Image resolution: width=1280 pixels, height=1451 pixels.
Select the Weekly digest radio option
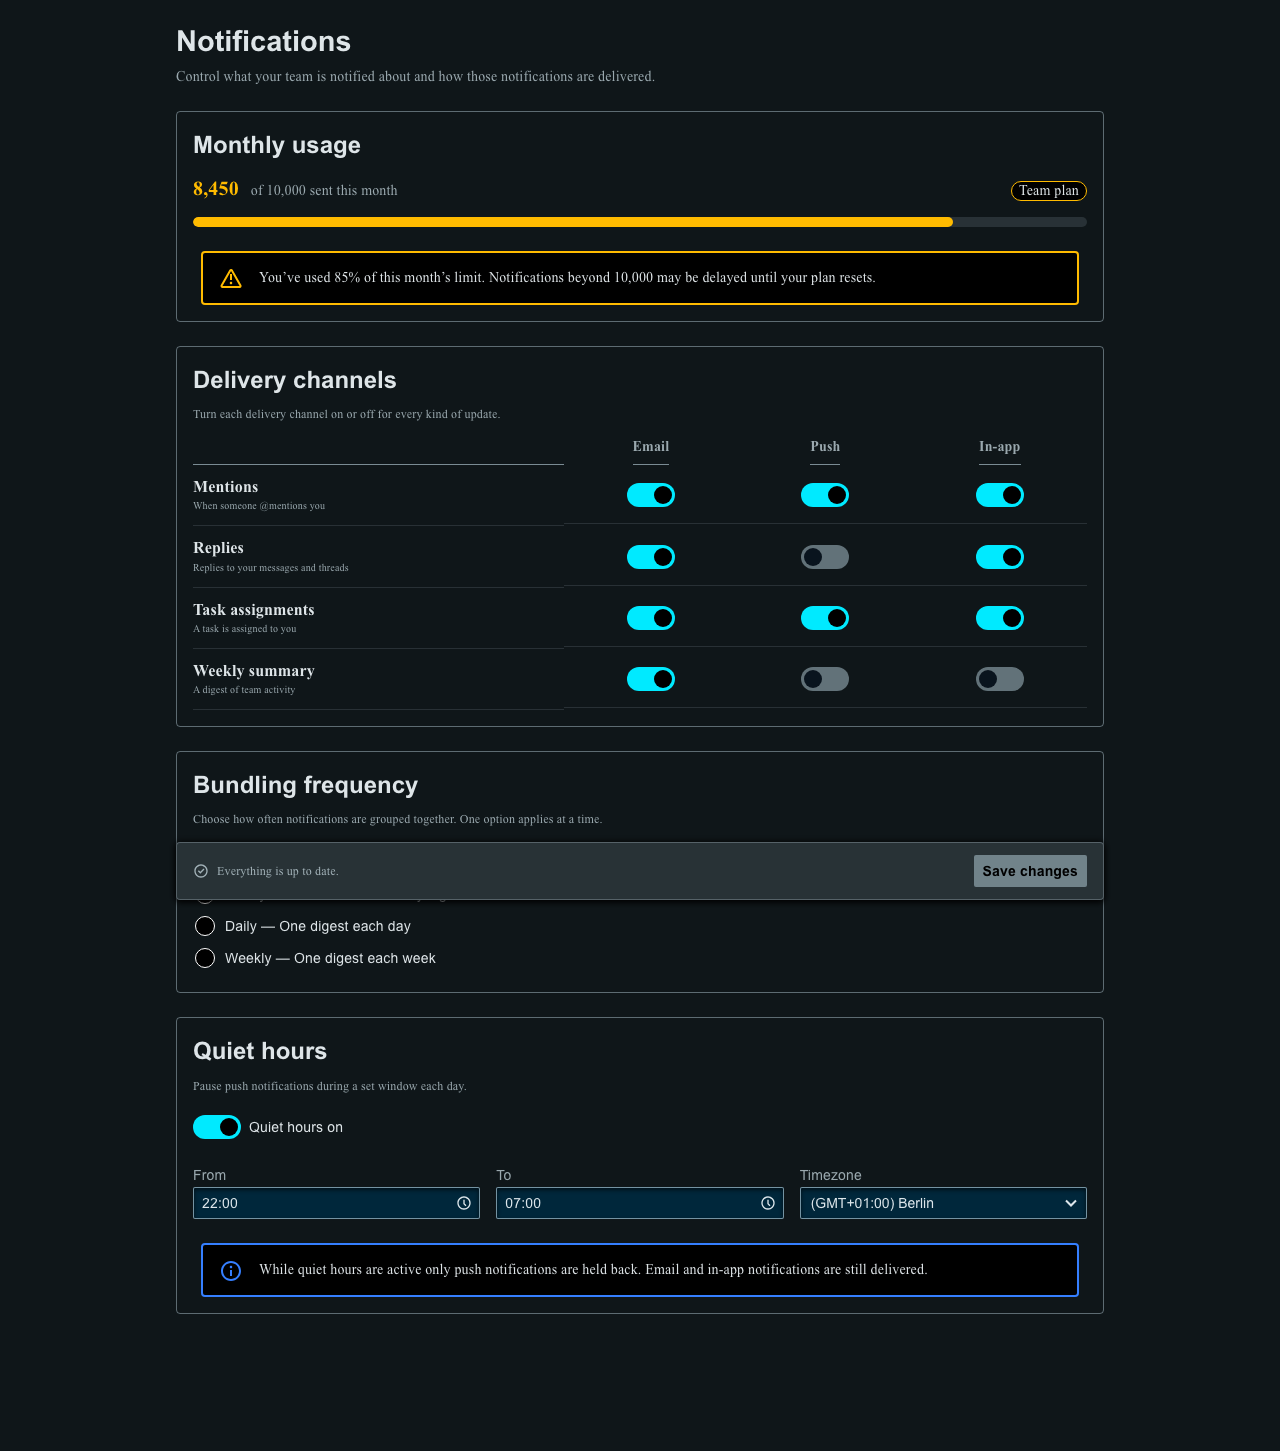(205, 958)
